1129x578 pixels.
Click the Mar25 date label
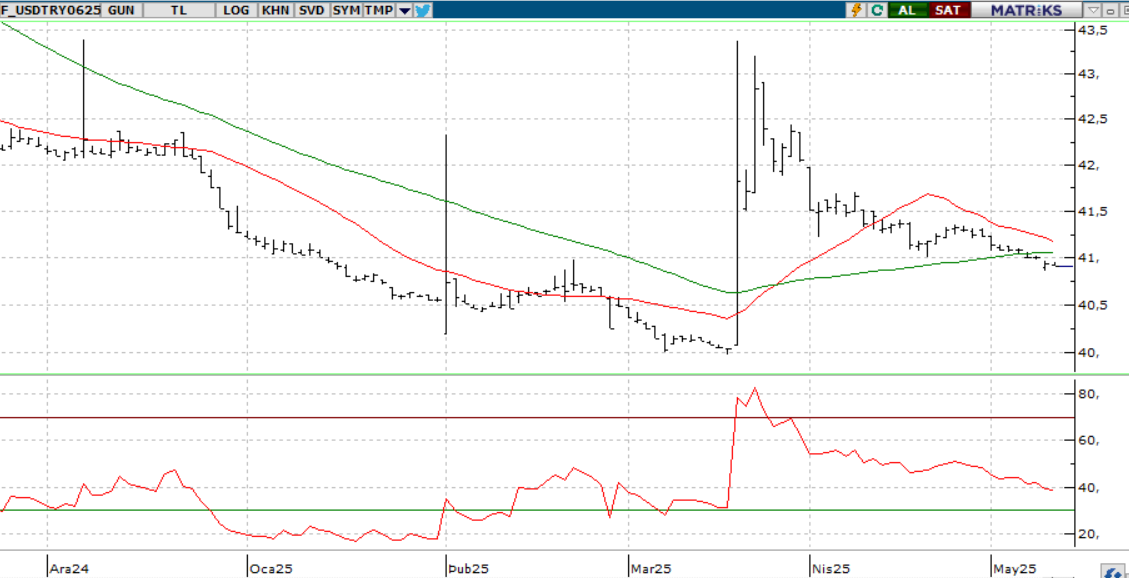pos(651,569)
